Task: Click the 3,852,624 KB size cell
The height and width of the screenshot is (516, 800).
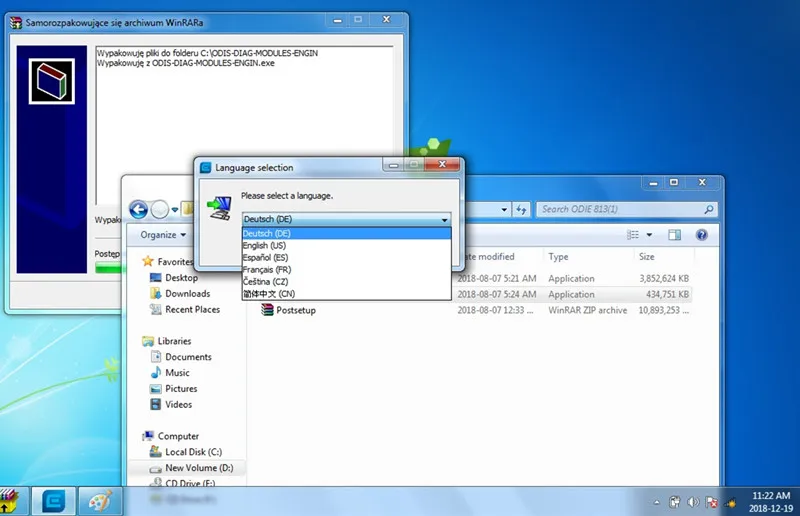Action: pos(664,279)
